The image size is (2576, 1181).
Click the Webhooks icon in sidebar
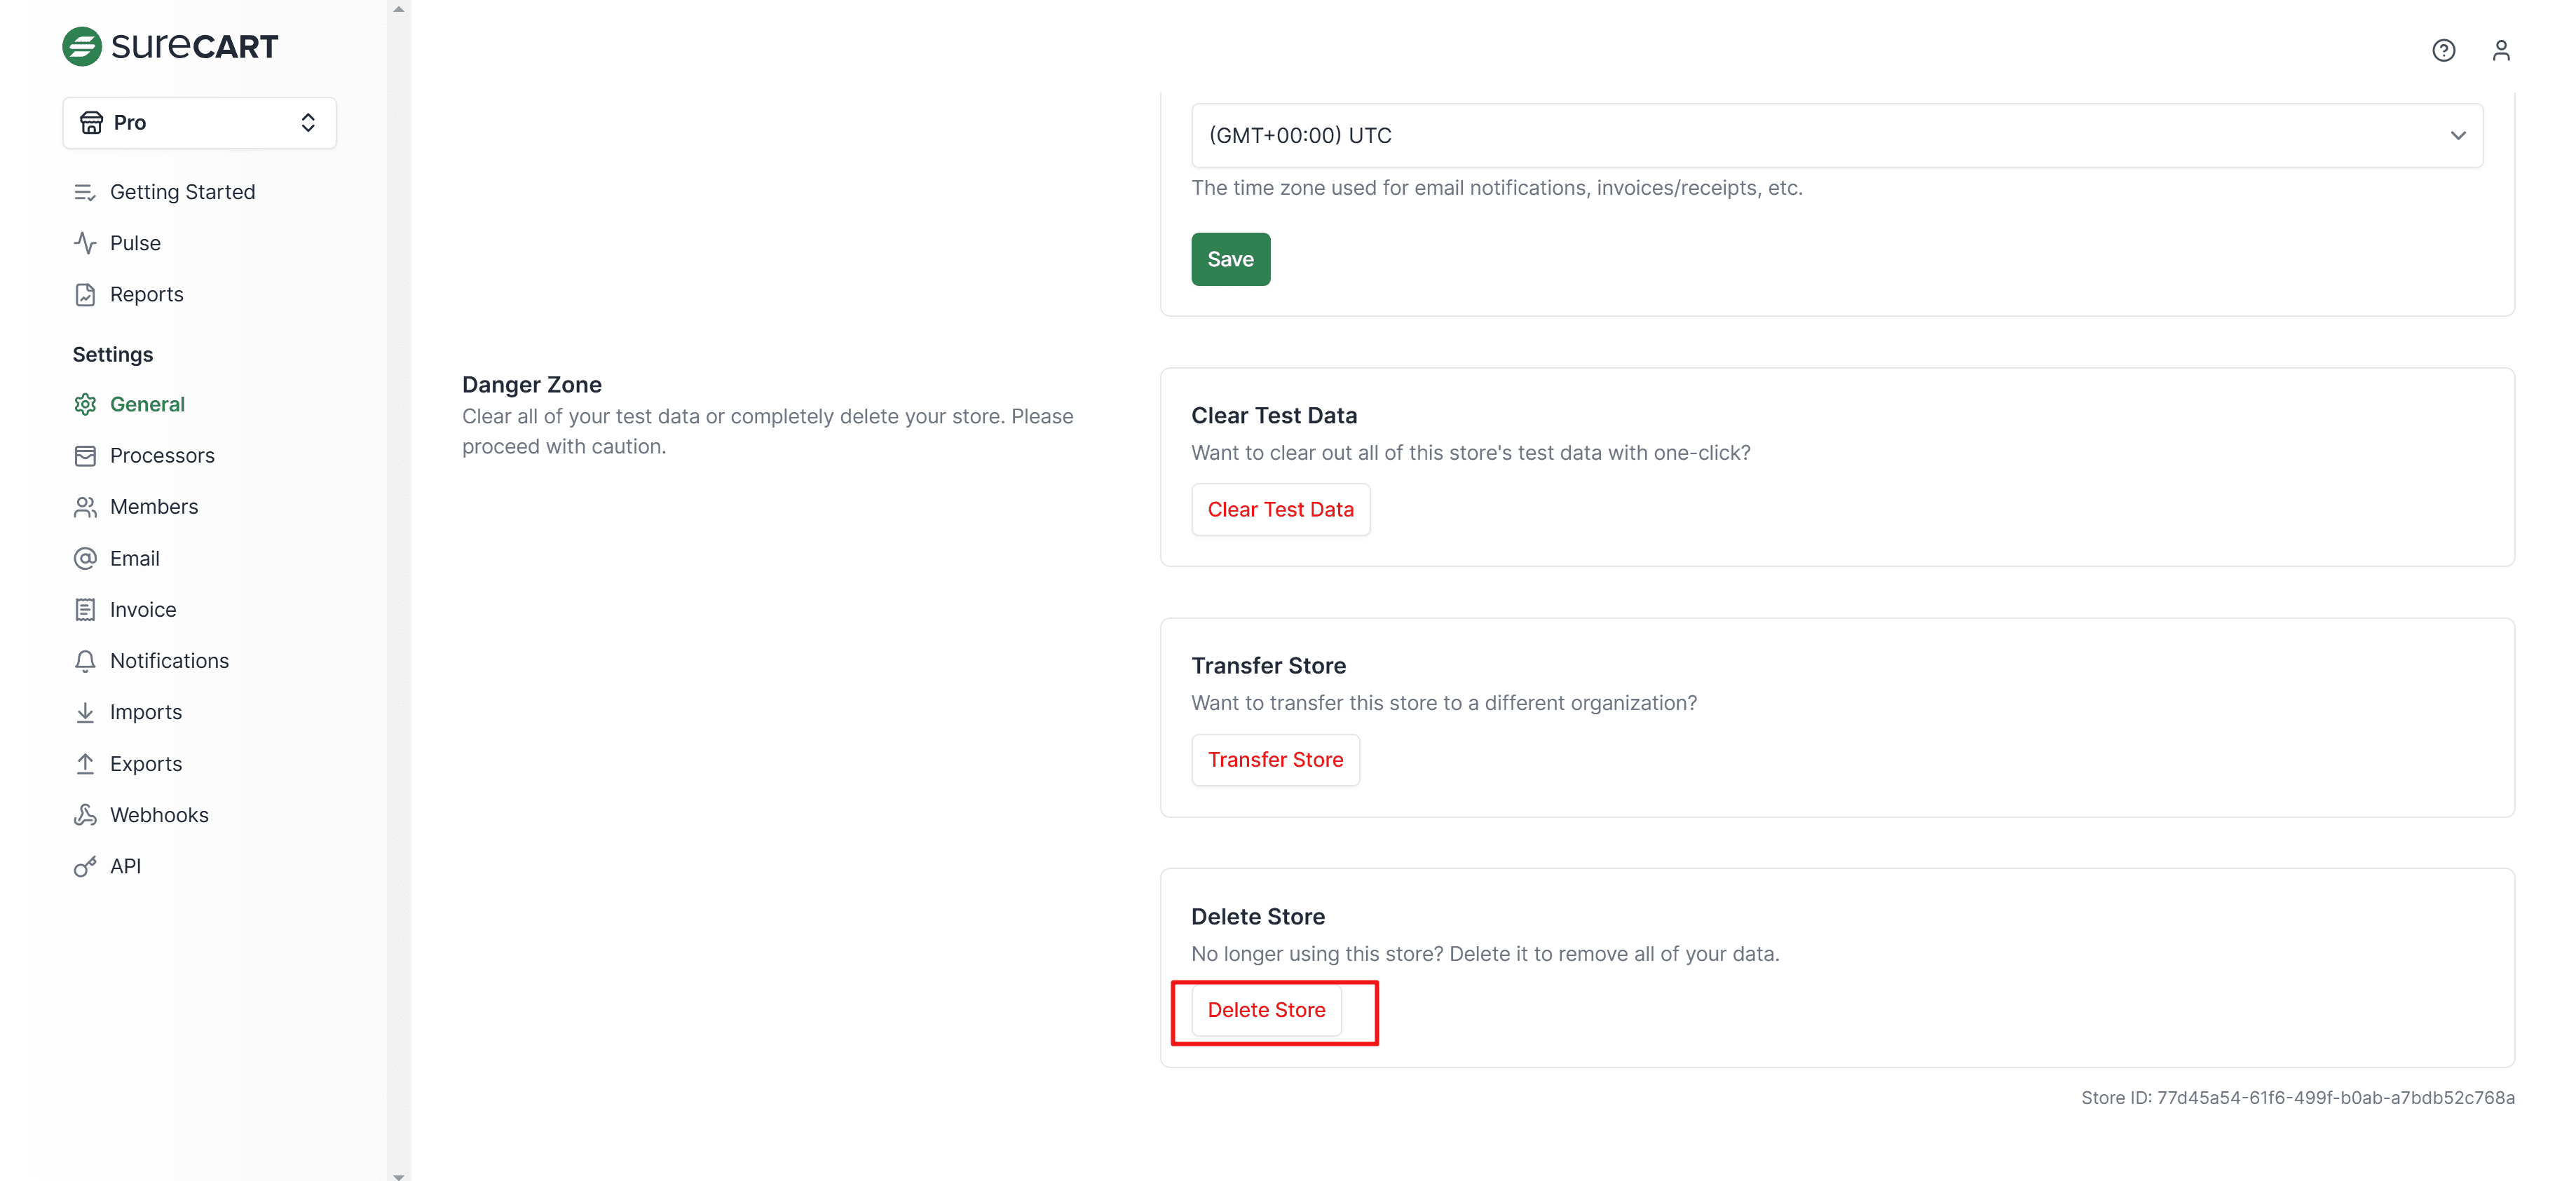pos(85,815)
